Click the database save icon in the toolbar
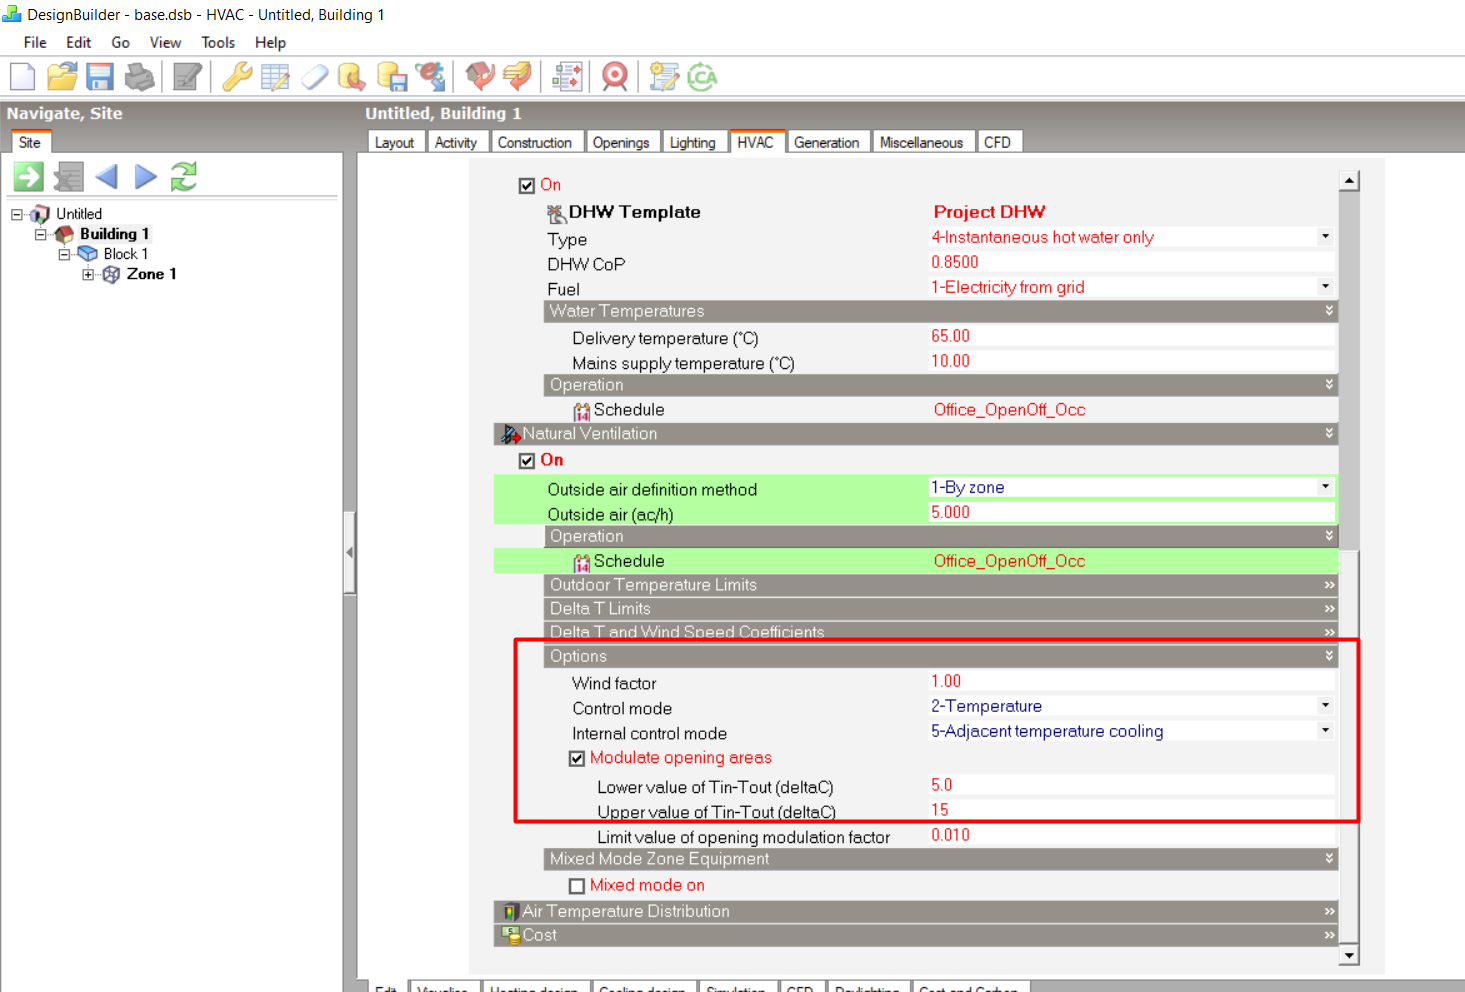This screenshot has height=992, width=1465. (x=392, y=77)
